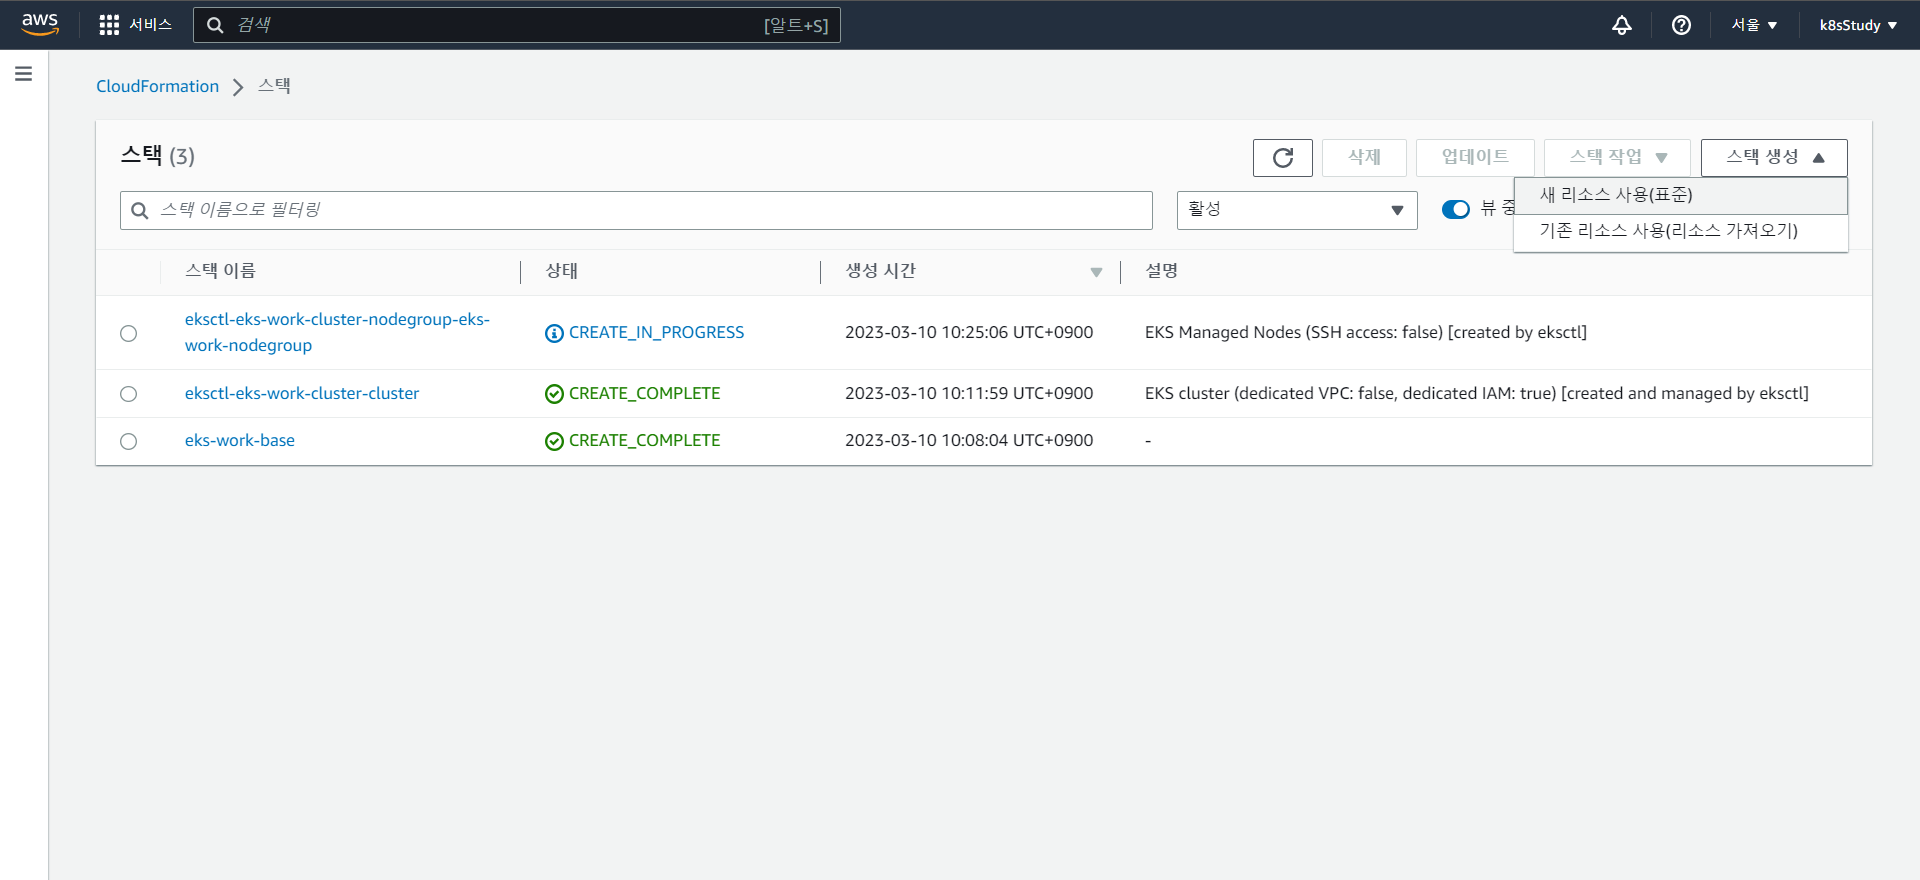This screenshot has height=880, width=1920.
Task: Focus the top AWS search field
Action: tap(517, 25)
